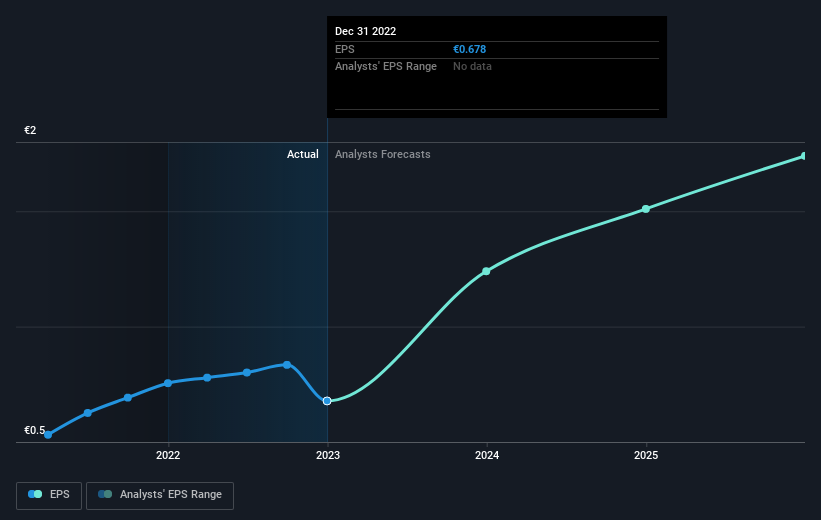Screen dimensions: 821x520
Task: Select the 2025 forecast data point
Action: pos(646,209)
